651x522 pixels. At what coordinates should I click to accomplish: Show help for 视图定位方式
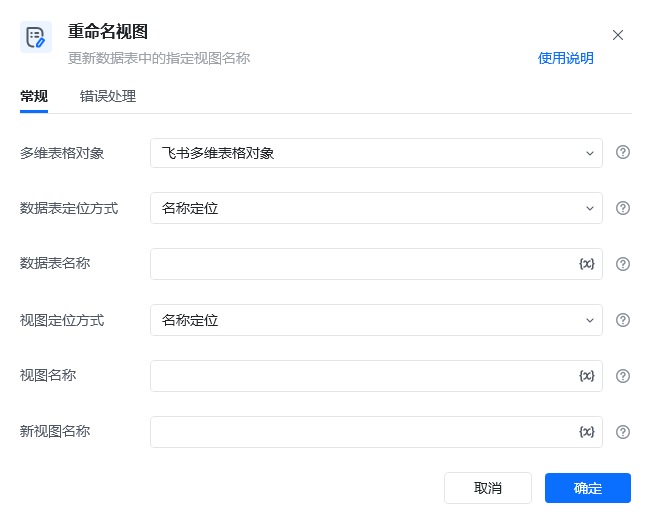[x=622, y=320]
